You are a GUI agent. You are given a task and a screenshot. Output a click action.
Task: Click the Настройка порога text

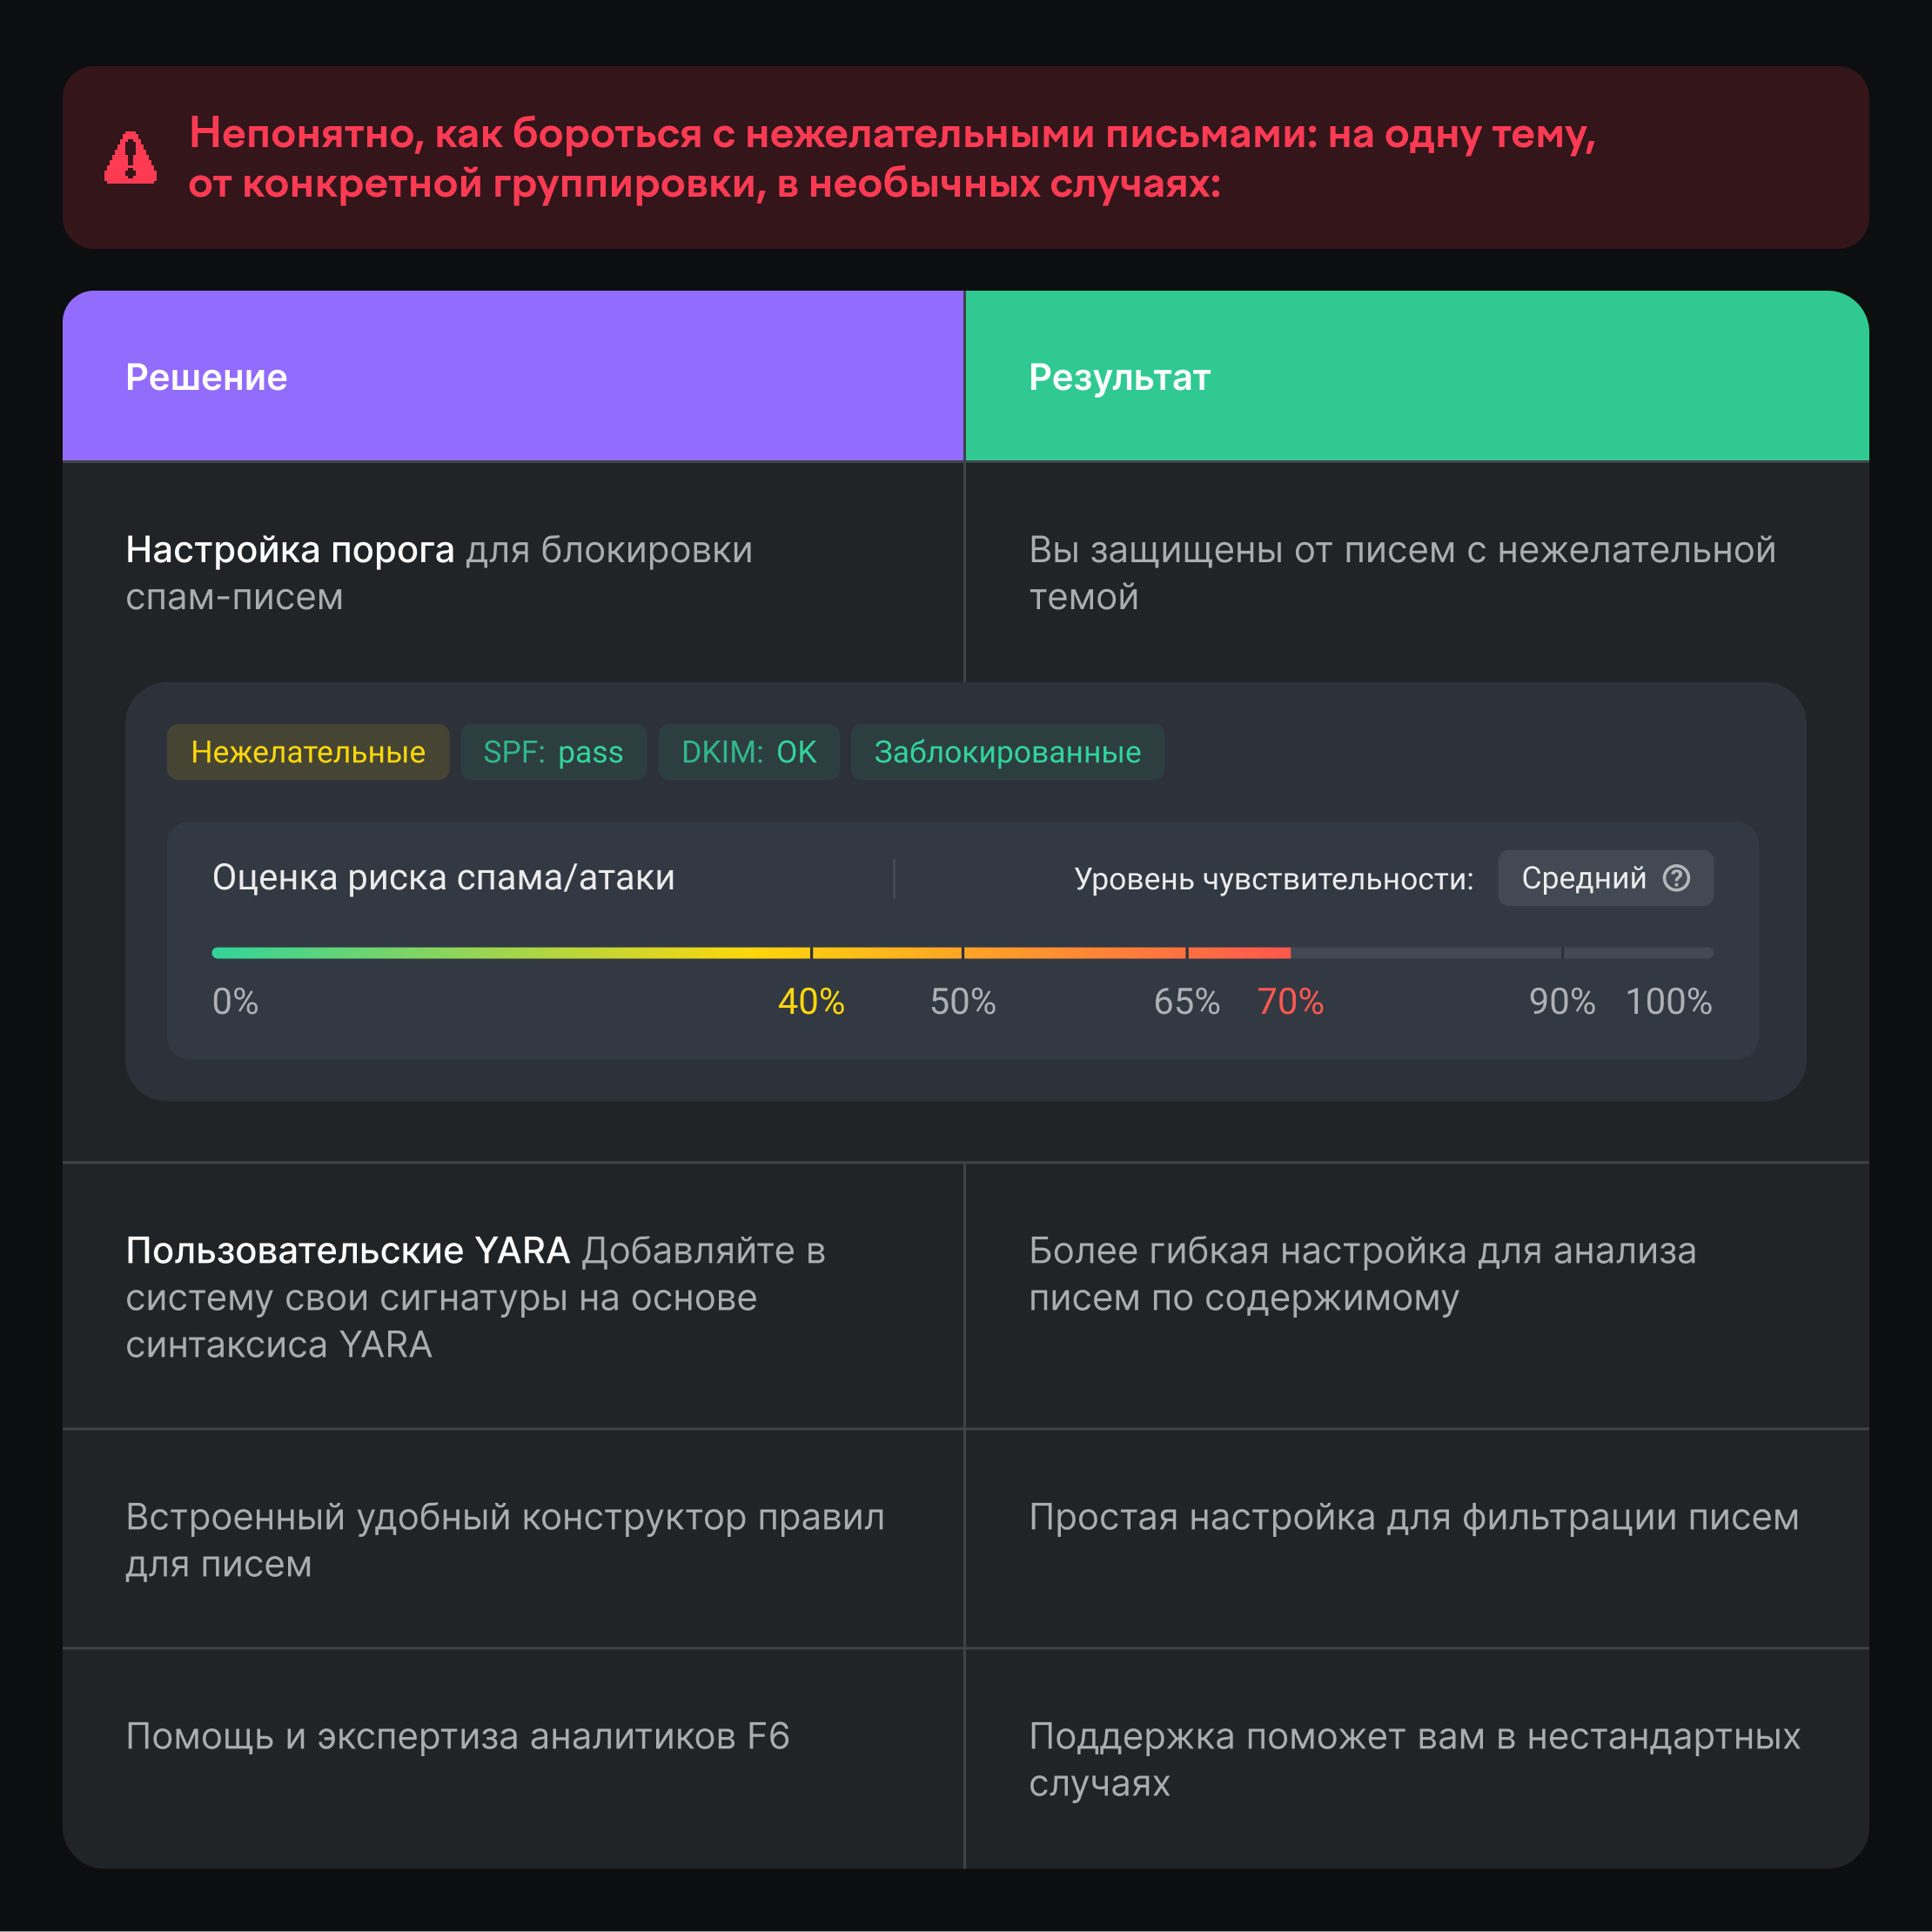pos(290,550)
